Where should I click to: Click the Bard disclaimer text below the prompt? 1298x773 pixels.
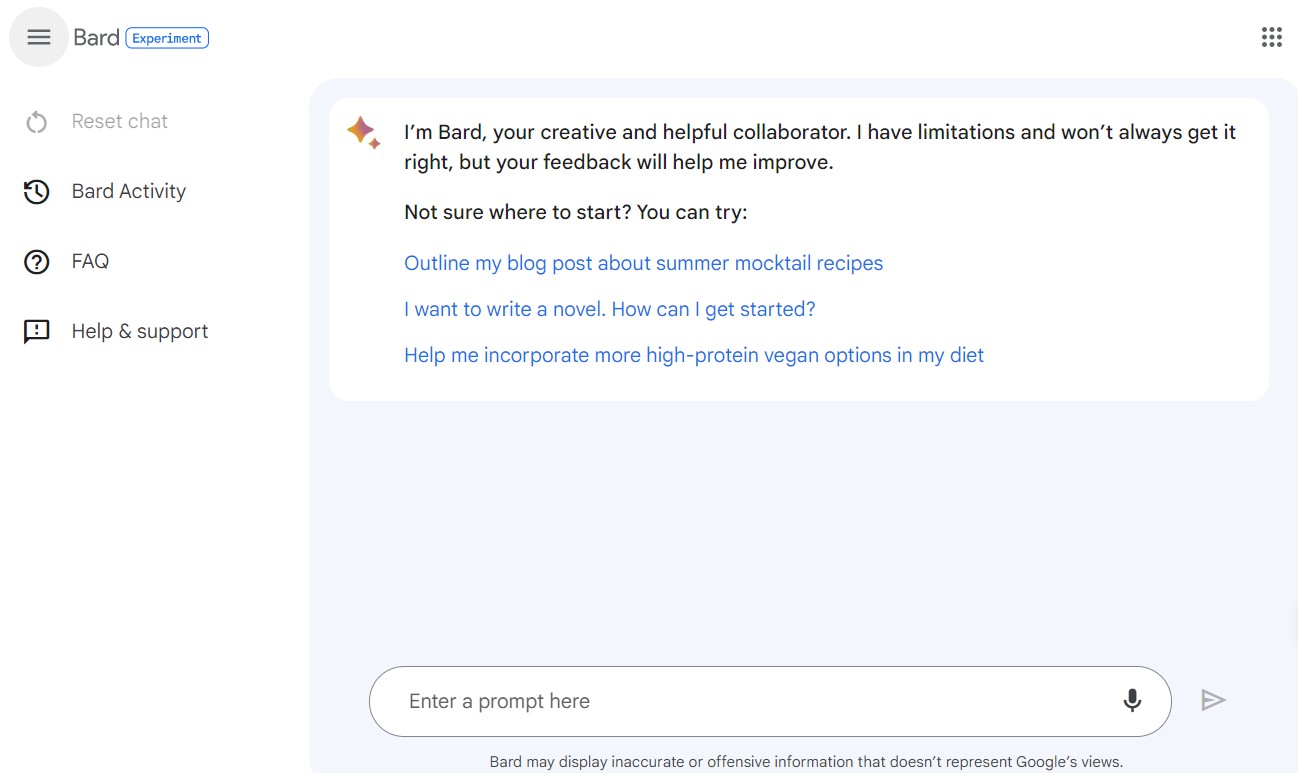pos(806,762)
